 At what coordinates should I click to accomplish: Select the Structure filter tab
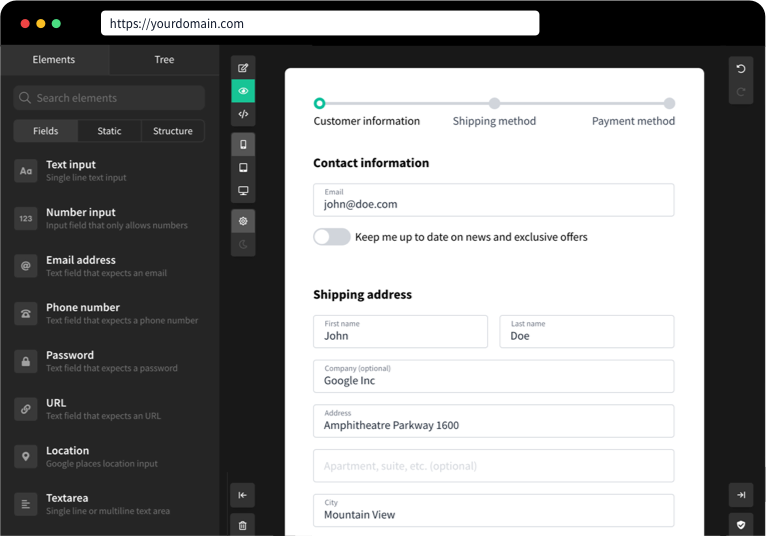pyautogui.click(x=172, y=131)
